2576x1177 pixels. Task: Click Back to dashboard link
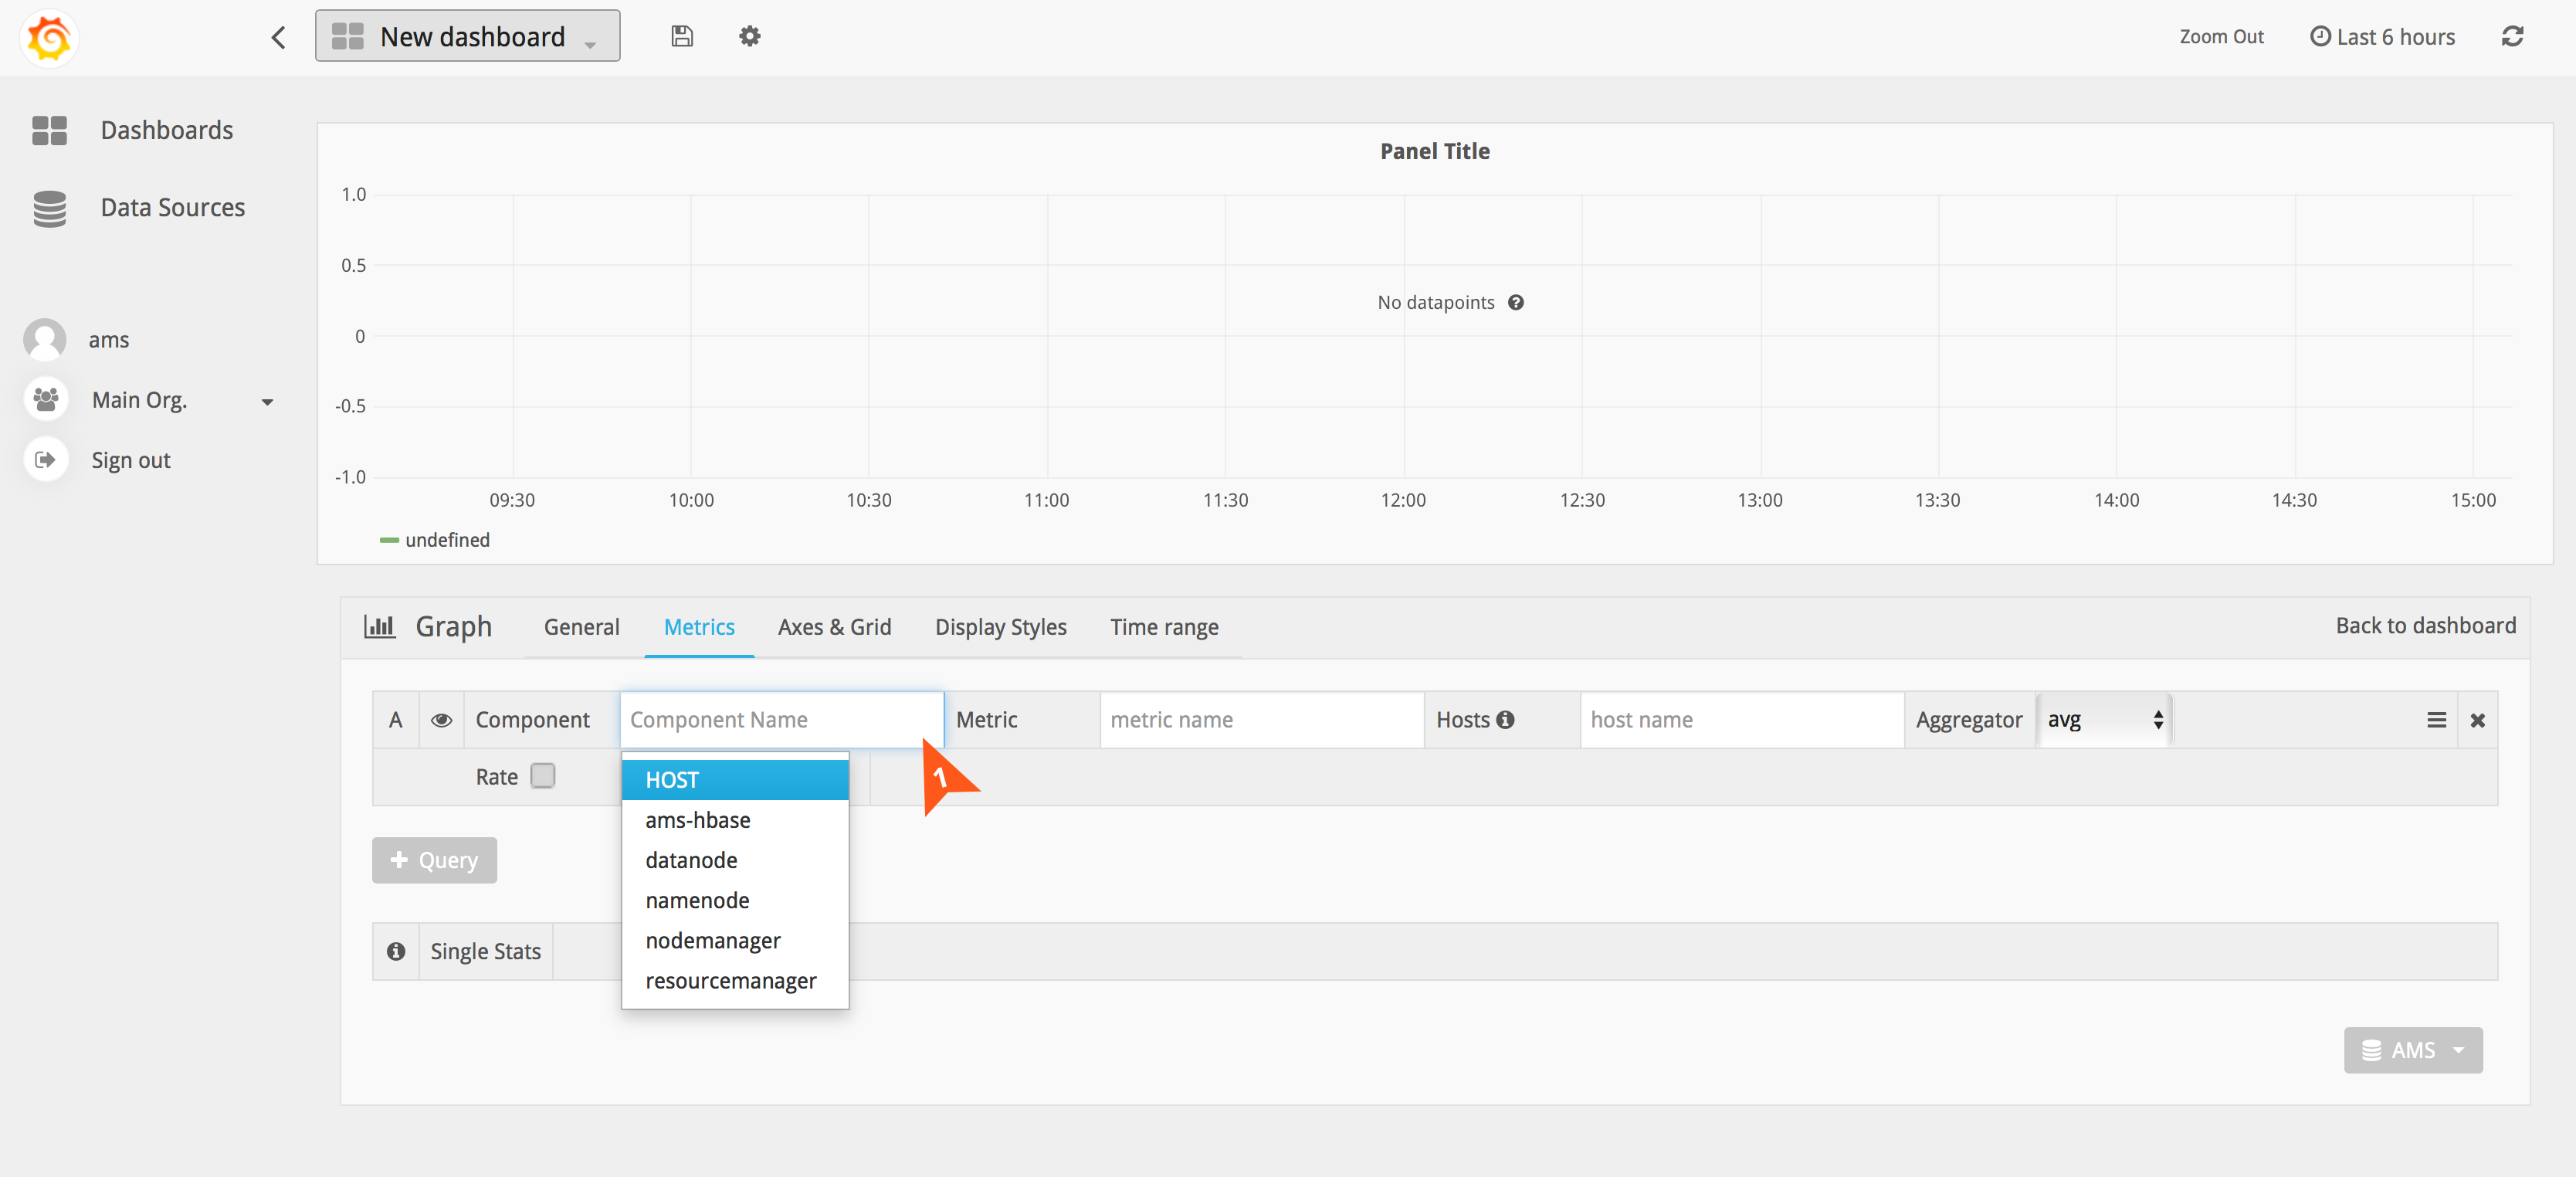pyautogui.click(x=2425, y=626)
